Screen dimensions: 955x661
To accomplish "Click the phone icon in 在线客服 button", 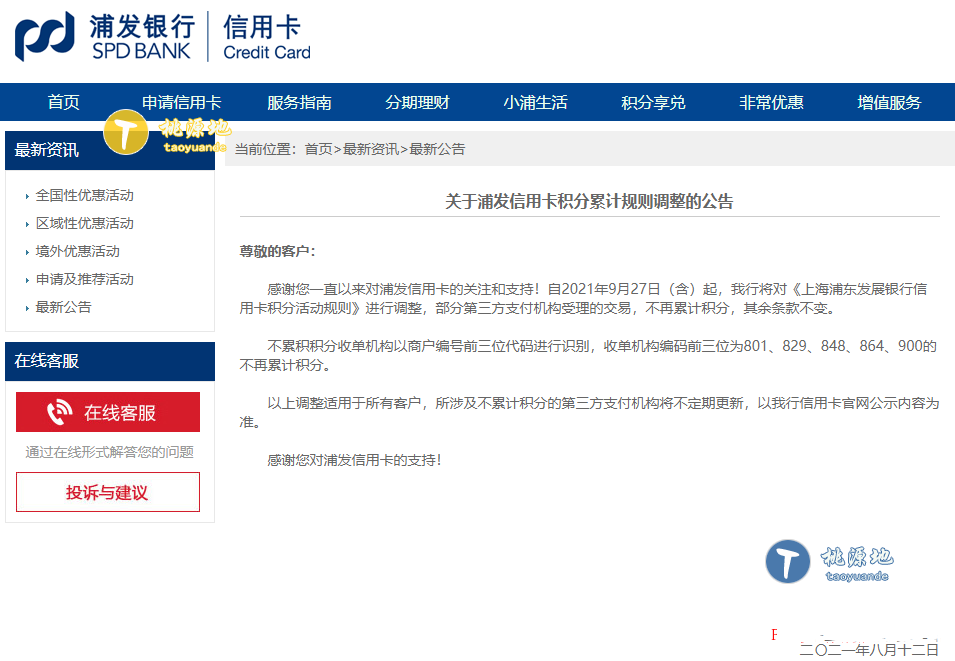I will click(60, 412).
